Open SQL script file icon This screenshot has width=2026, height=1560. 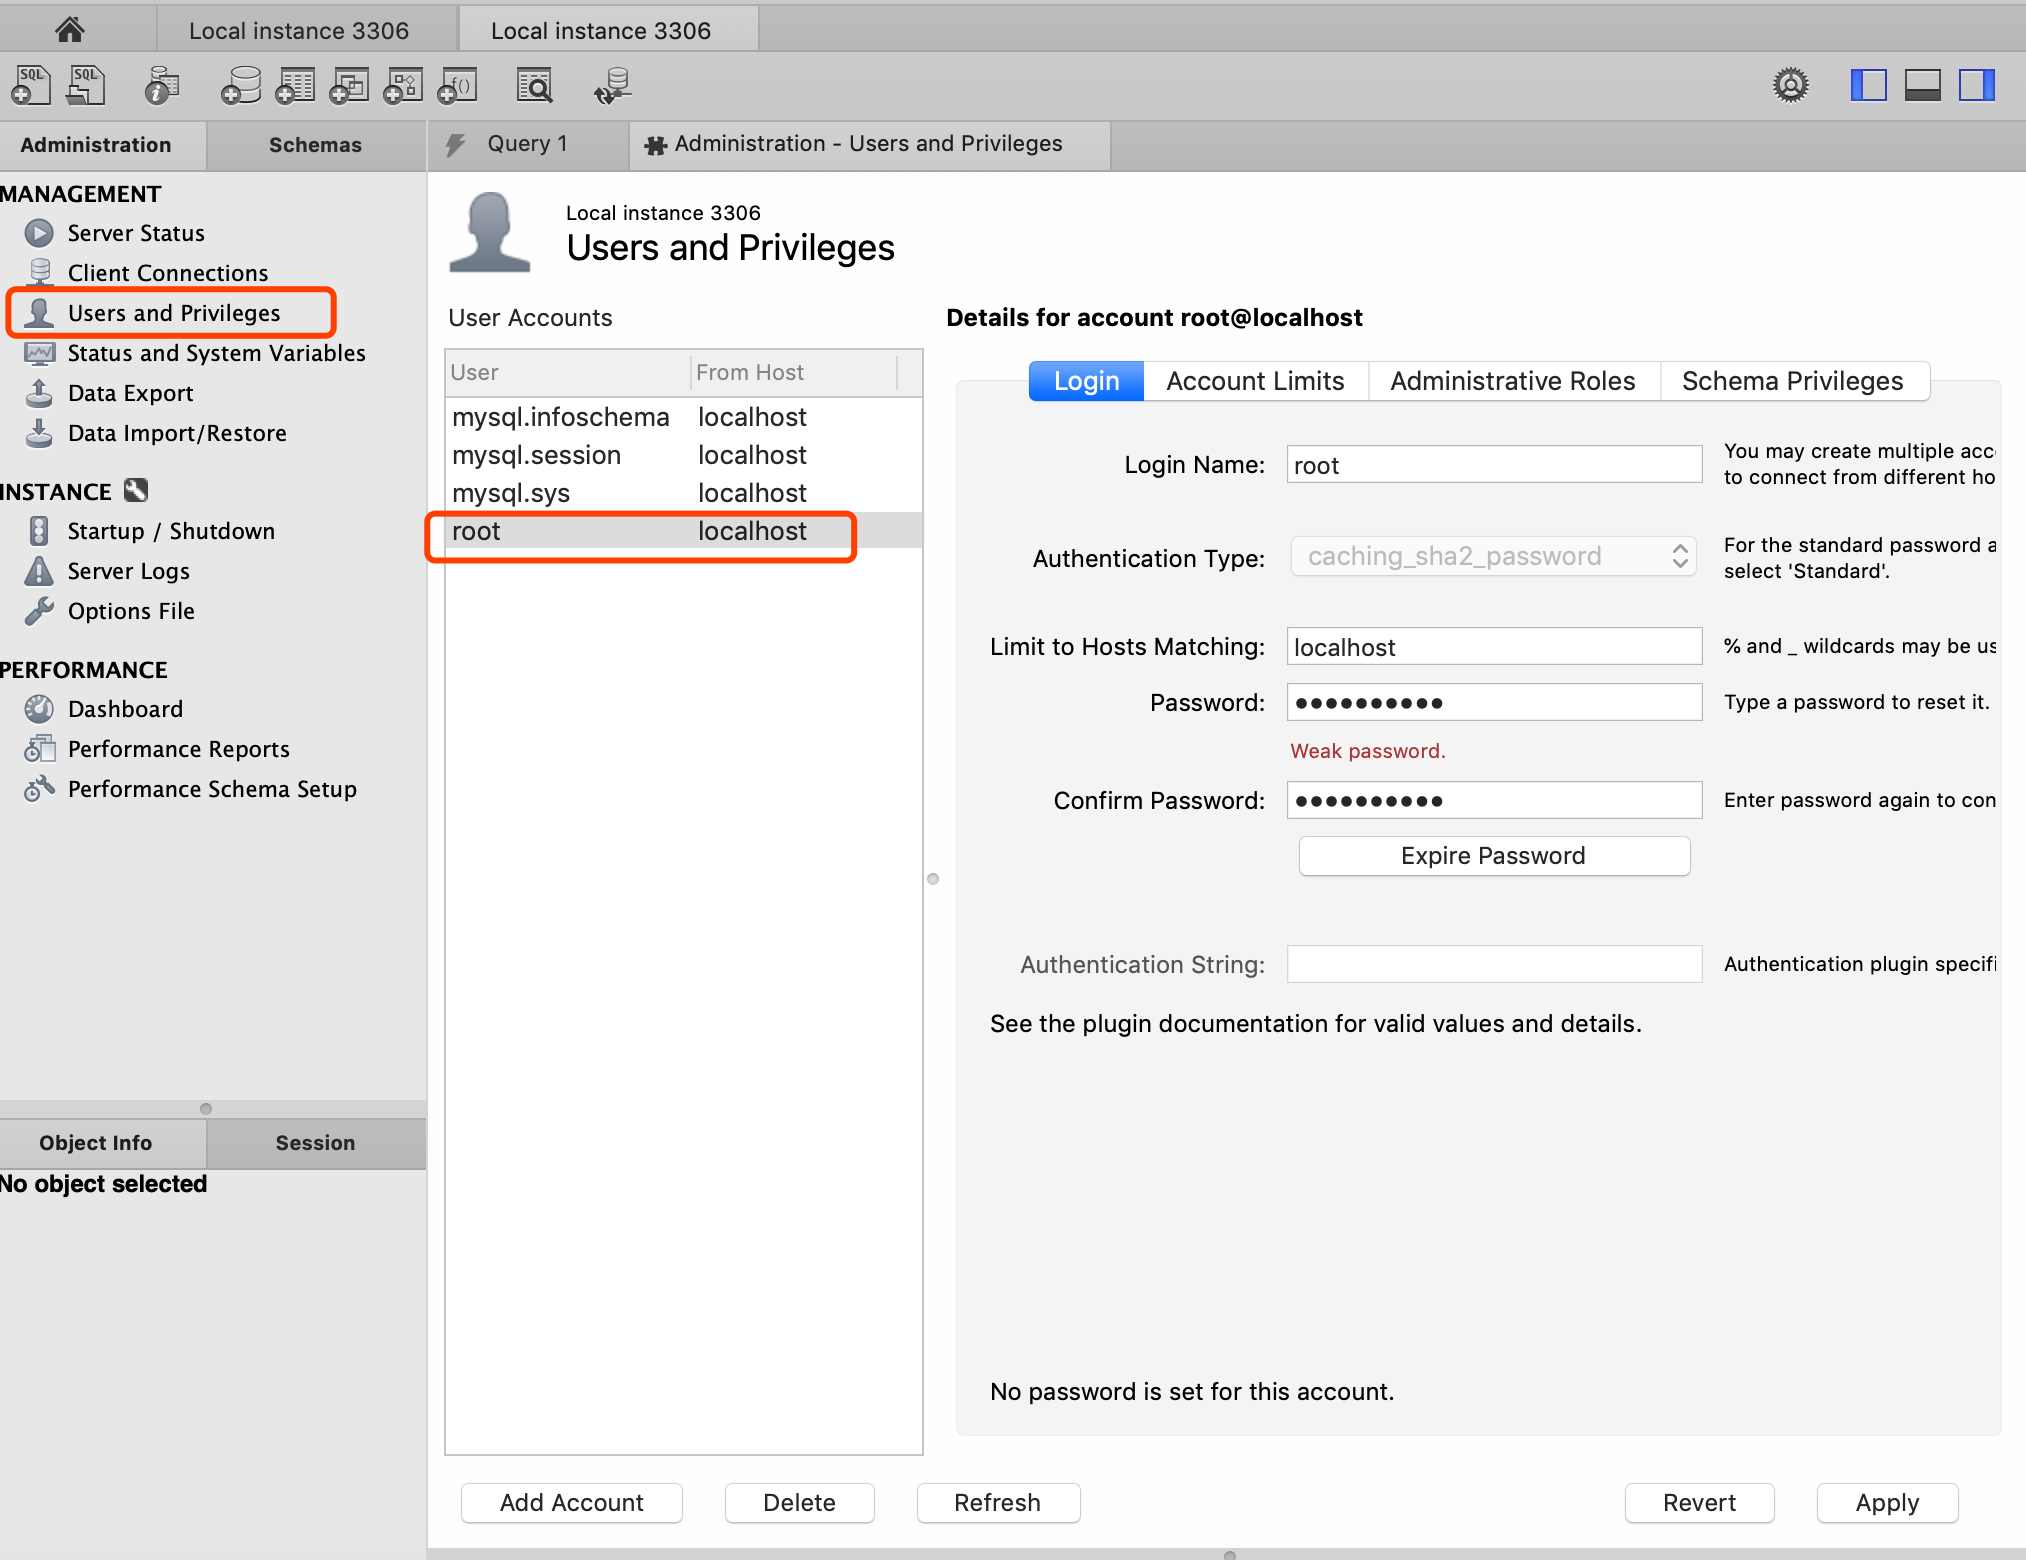[x=86, y=86]
